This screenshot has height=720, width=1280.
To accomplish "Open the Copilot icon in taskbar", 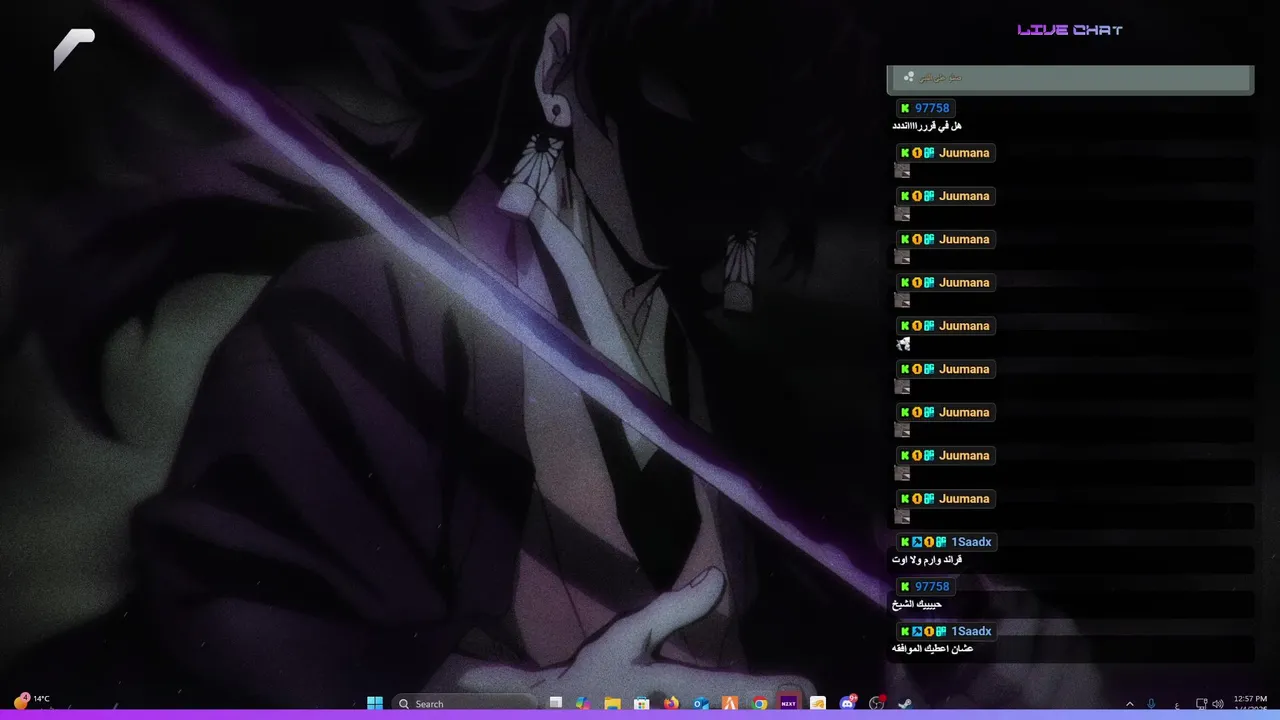I will pos(583,703).
